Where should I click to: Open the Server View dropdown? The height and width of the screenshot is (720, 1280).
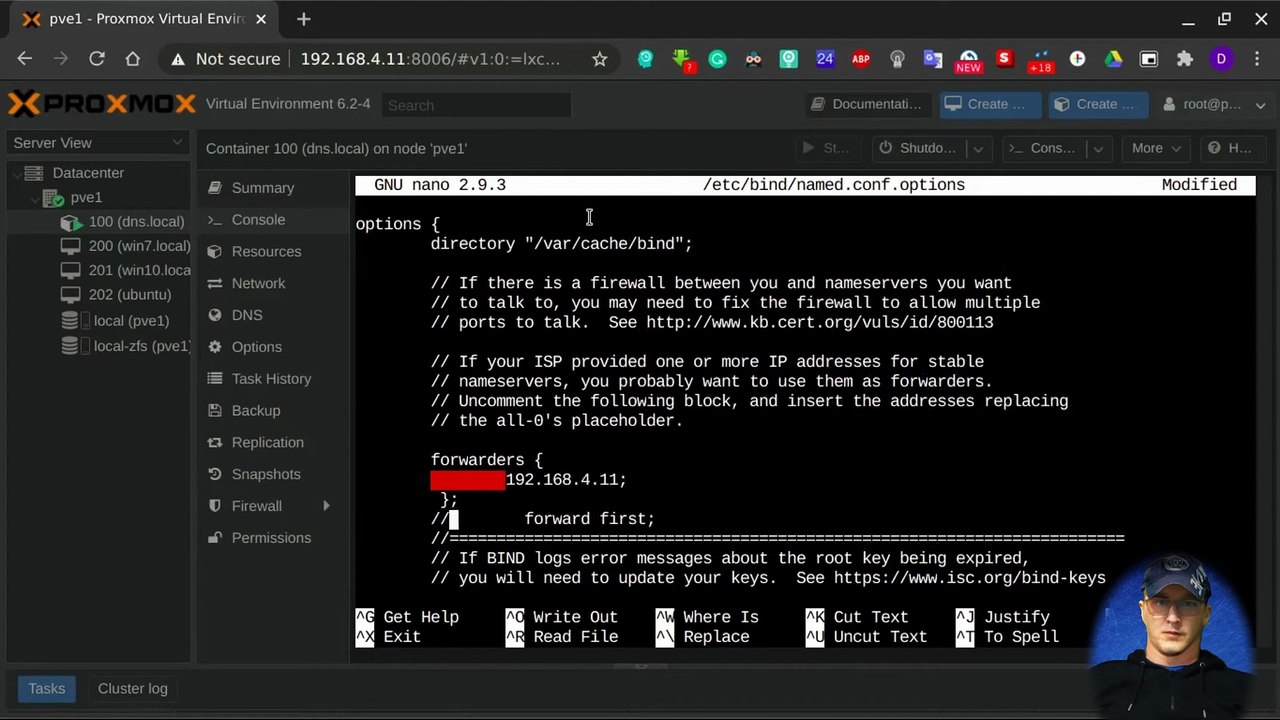tap(97, 143)
